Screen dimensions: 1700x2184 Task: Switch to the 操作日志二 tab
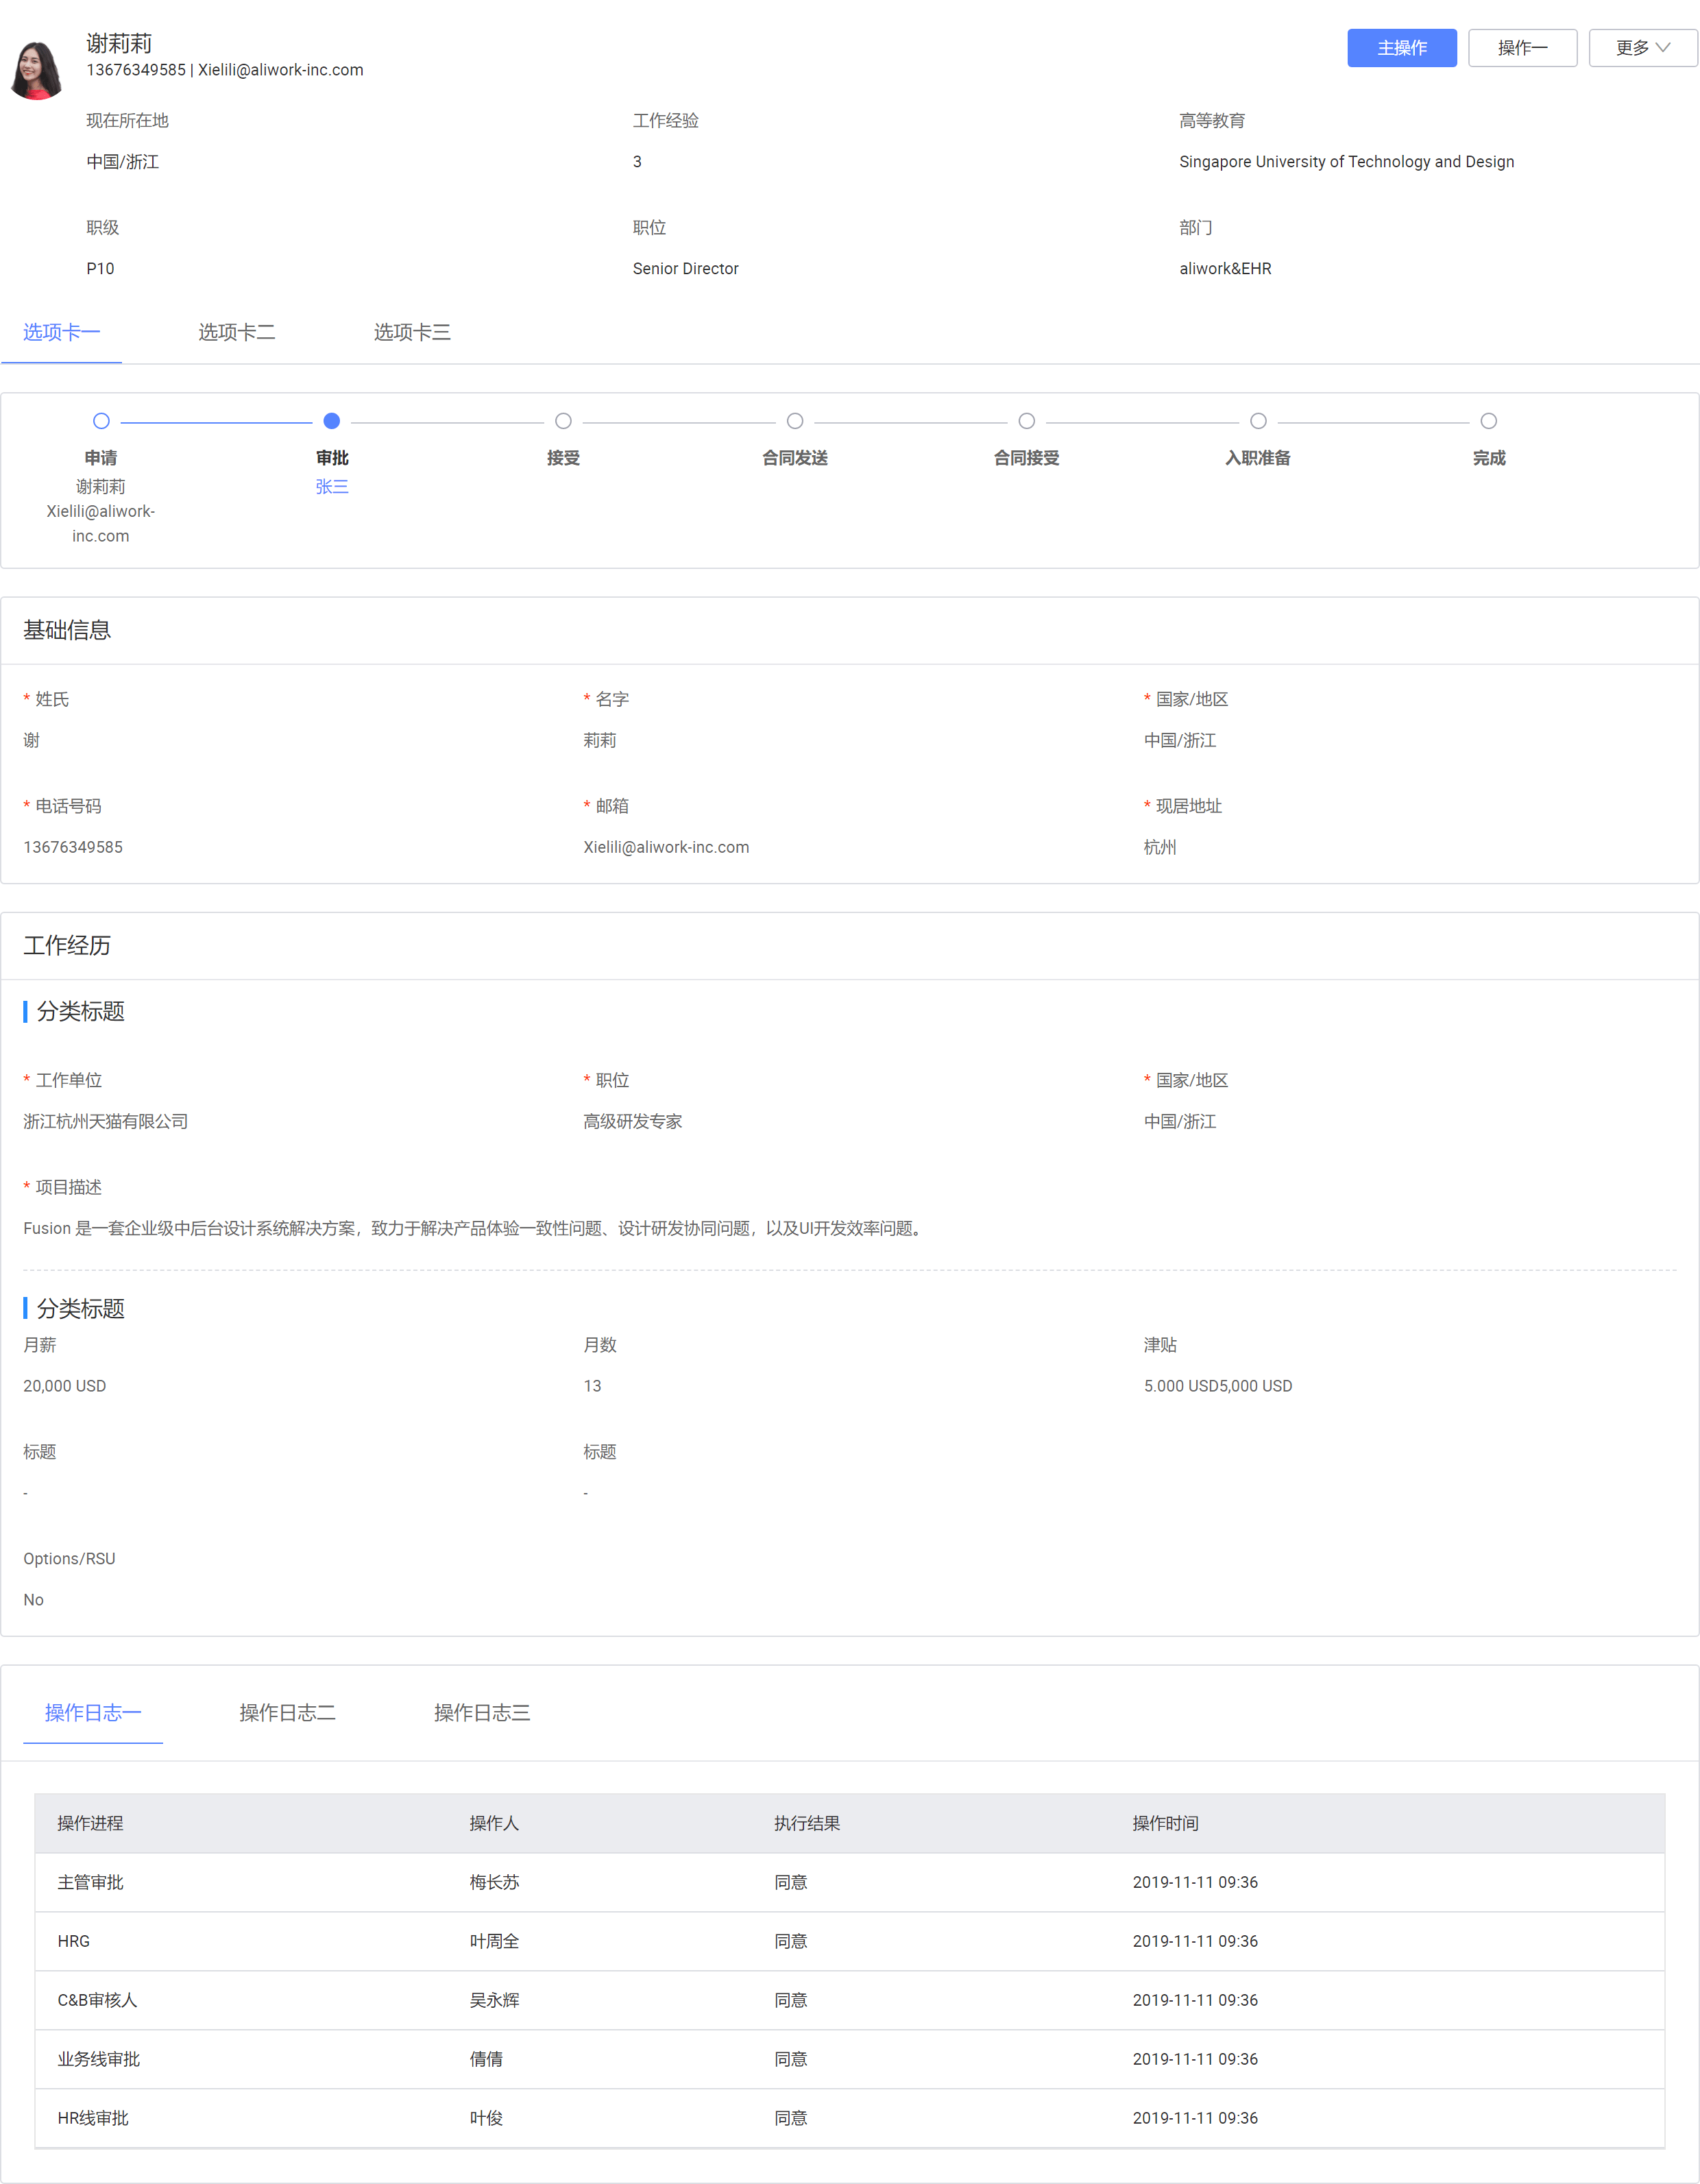click(287, 1712)
